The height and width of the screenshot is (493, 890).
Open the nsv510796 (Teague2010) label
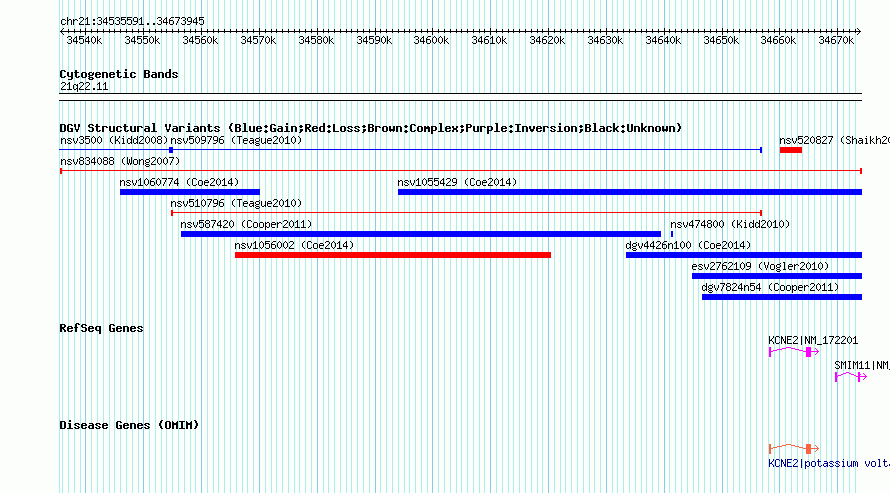[236, 203]
